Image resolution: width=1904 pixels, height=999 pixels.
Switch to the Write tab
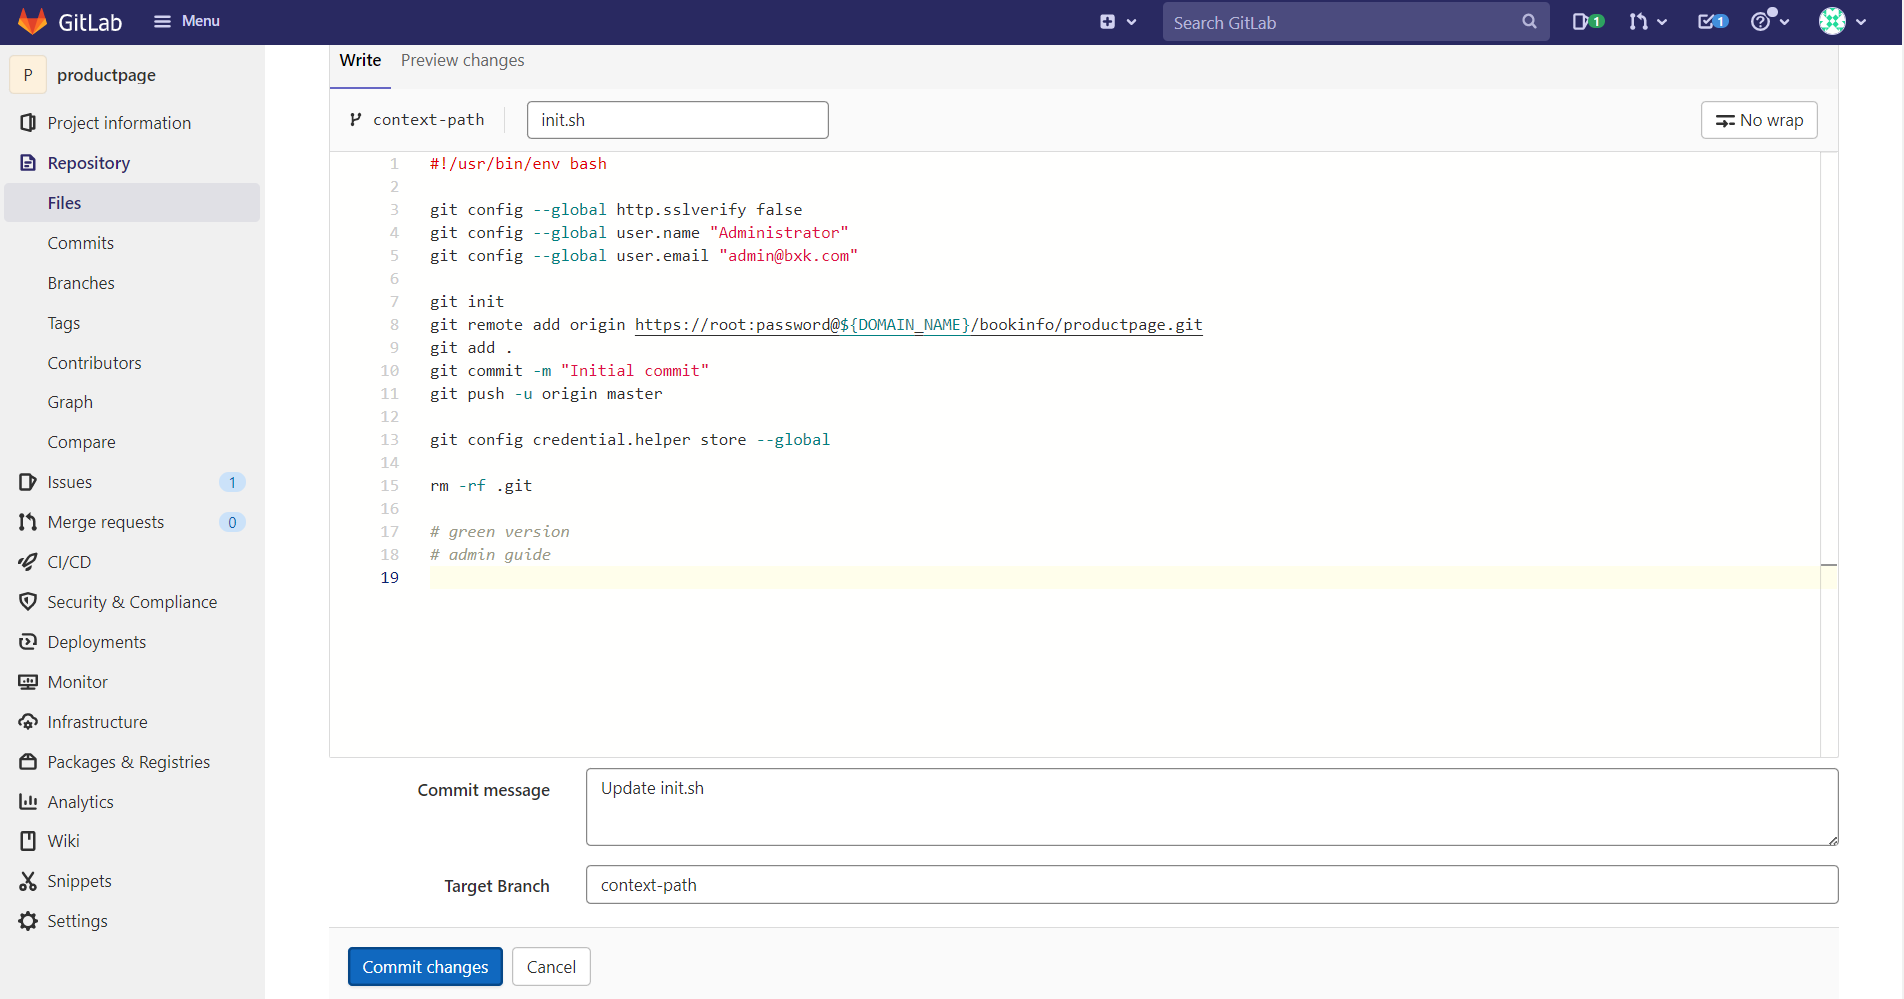(x=360, y=61)
